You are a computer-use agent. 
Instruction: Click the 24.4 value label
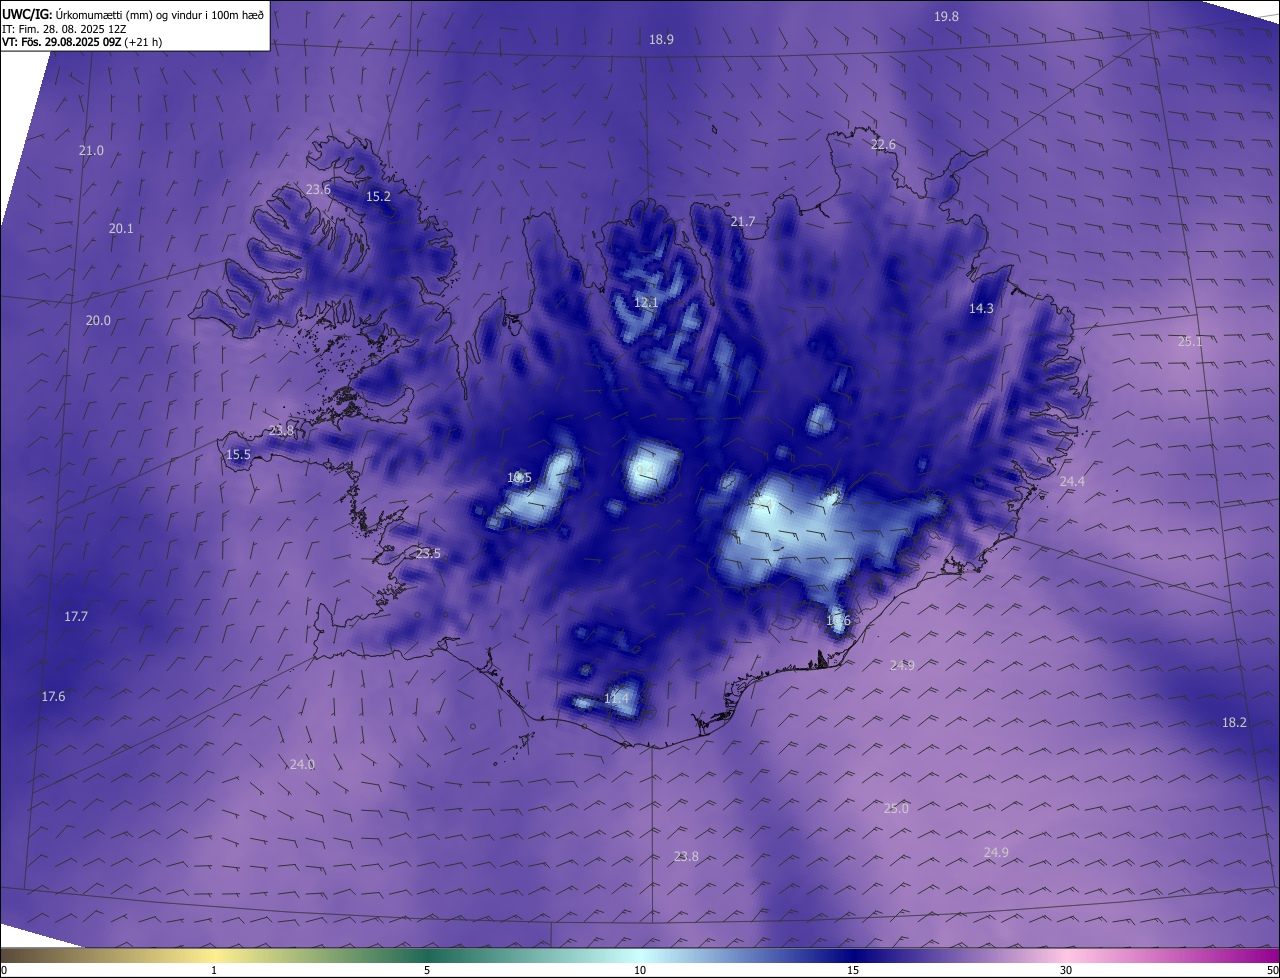(x=1072, y=482)
